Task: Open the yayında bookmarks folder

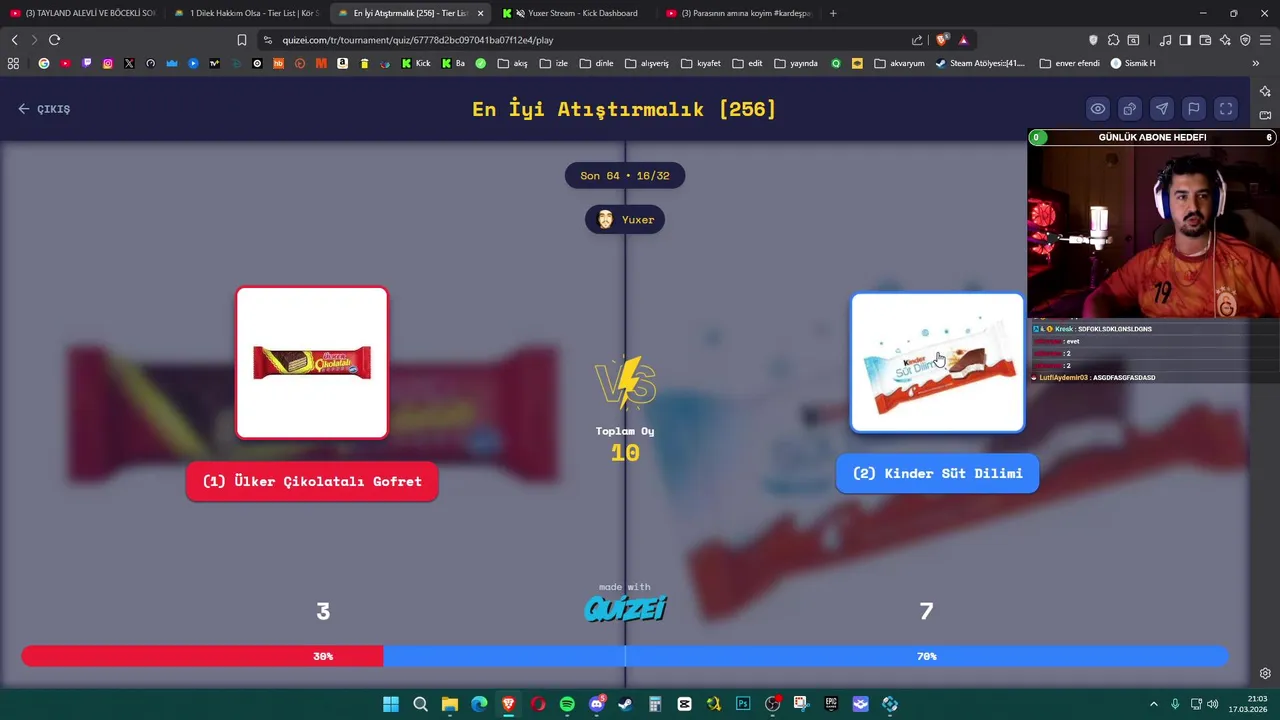Action: coord(795,63)
